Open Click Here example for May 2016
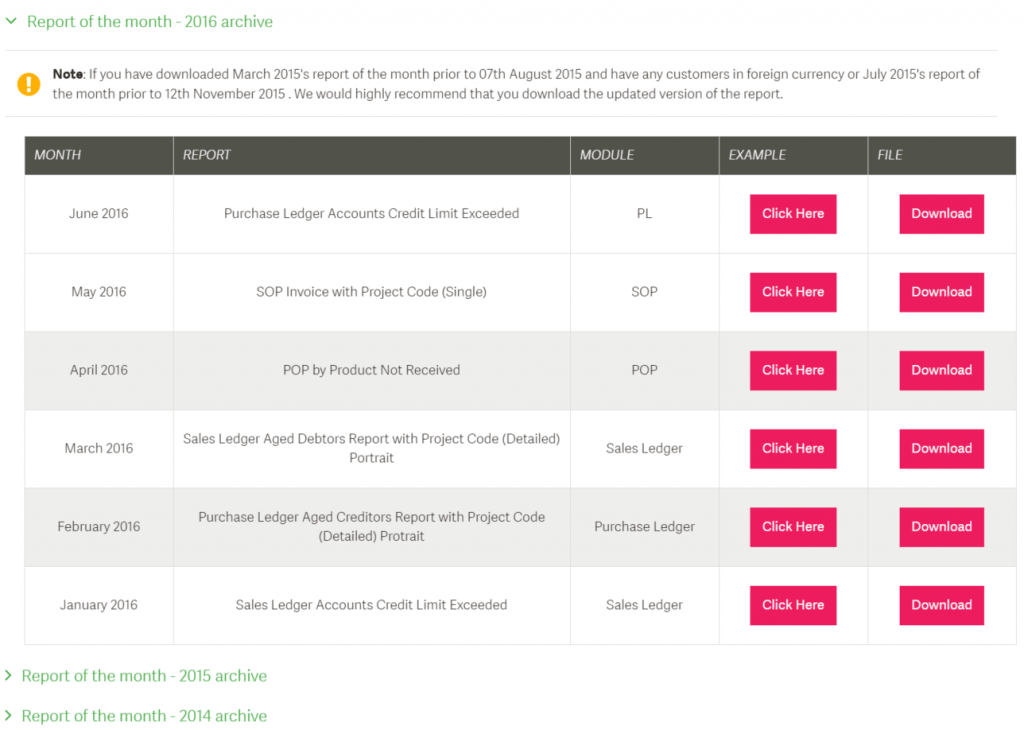This screenshot has width=1024, height=730. click(x=793, y=292)
